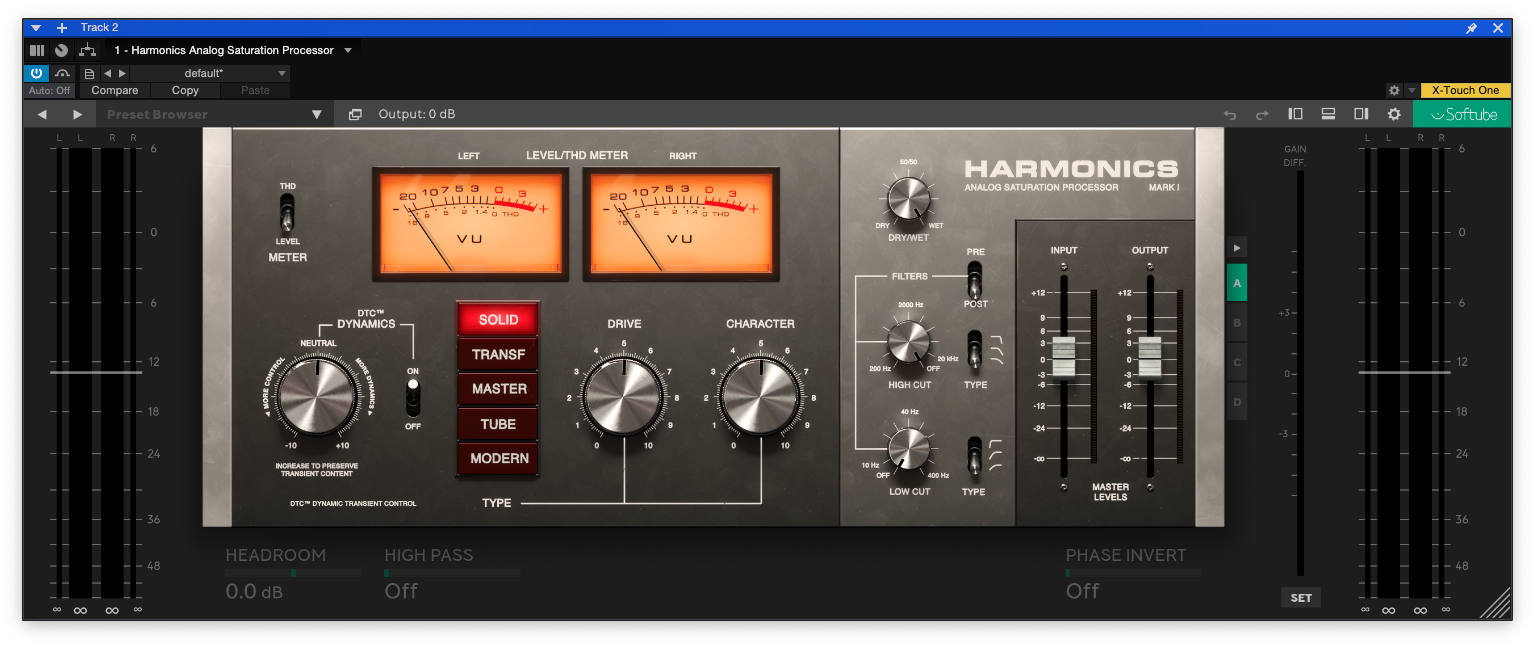Expand the Preset Browser dropdown arrow
Viewport: 1535px width, 647px height.
(x=317, y=114)
